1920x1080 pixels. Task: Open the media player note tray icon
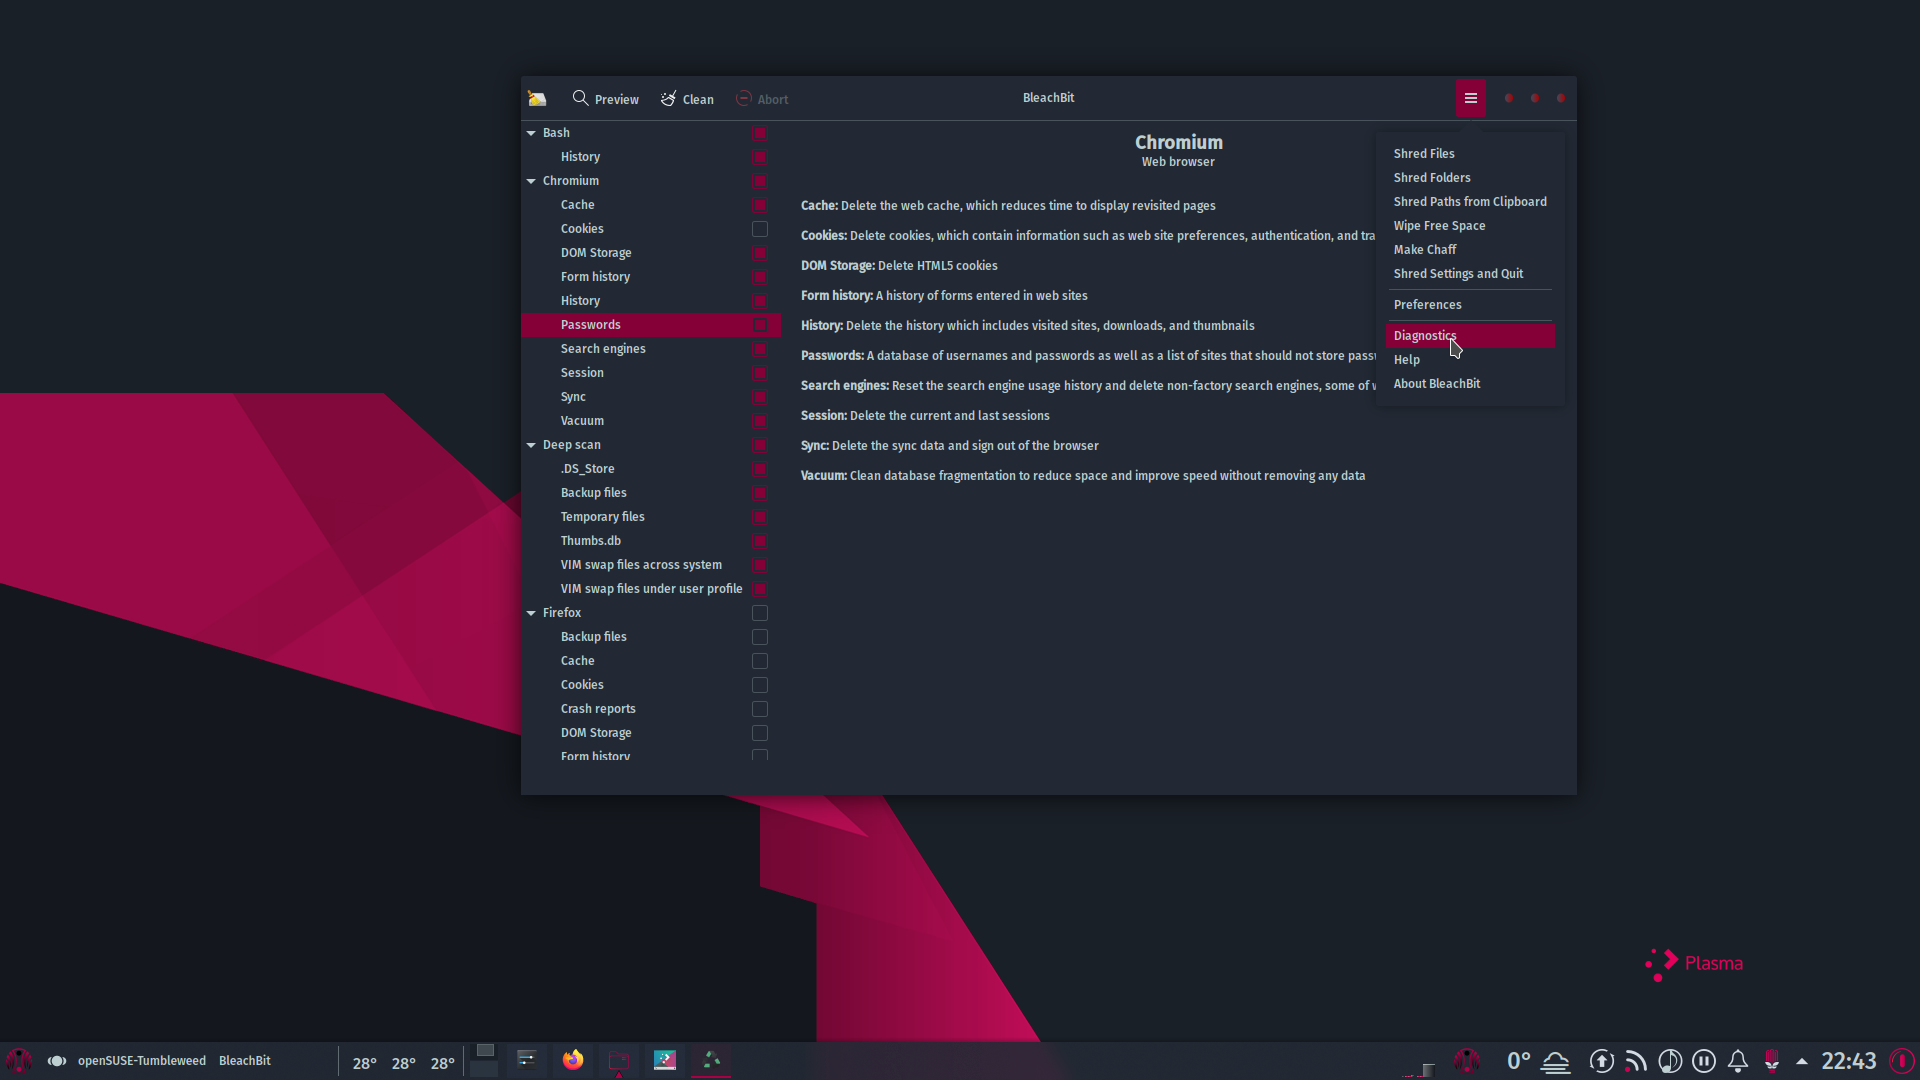(1670, 1061)
